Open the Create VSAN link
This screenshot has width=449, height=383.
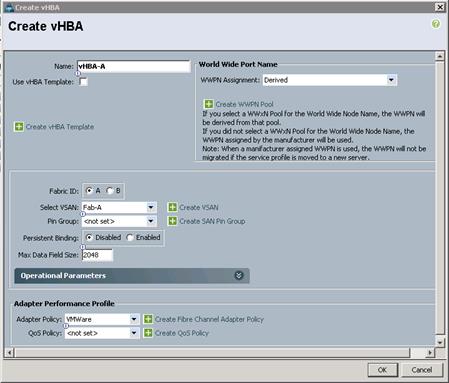[x=199, y=207]
